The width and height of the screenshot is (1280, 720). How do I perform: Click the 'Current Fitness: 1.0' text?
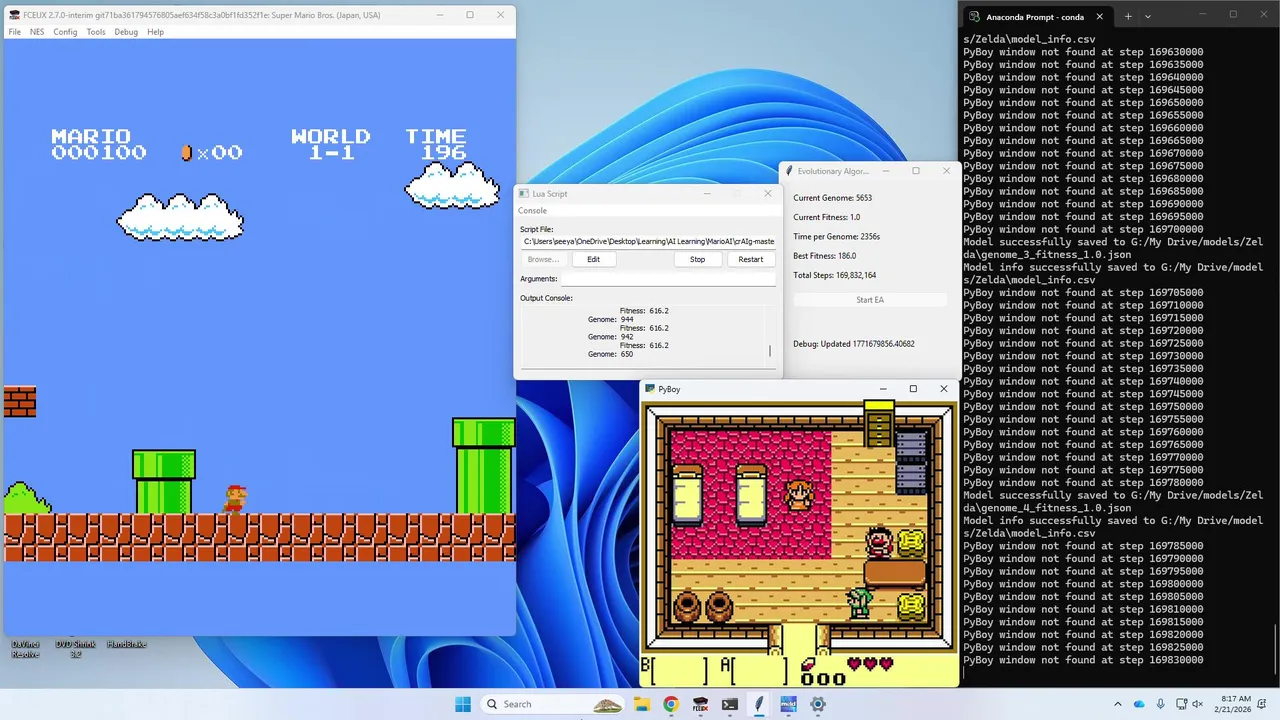point(827,217)
